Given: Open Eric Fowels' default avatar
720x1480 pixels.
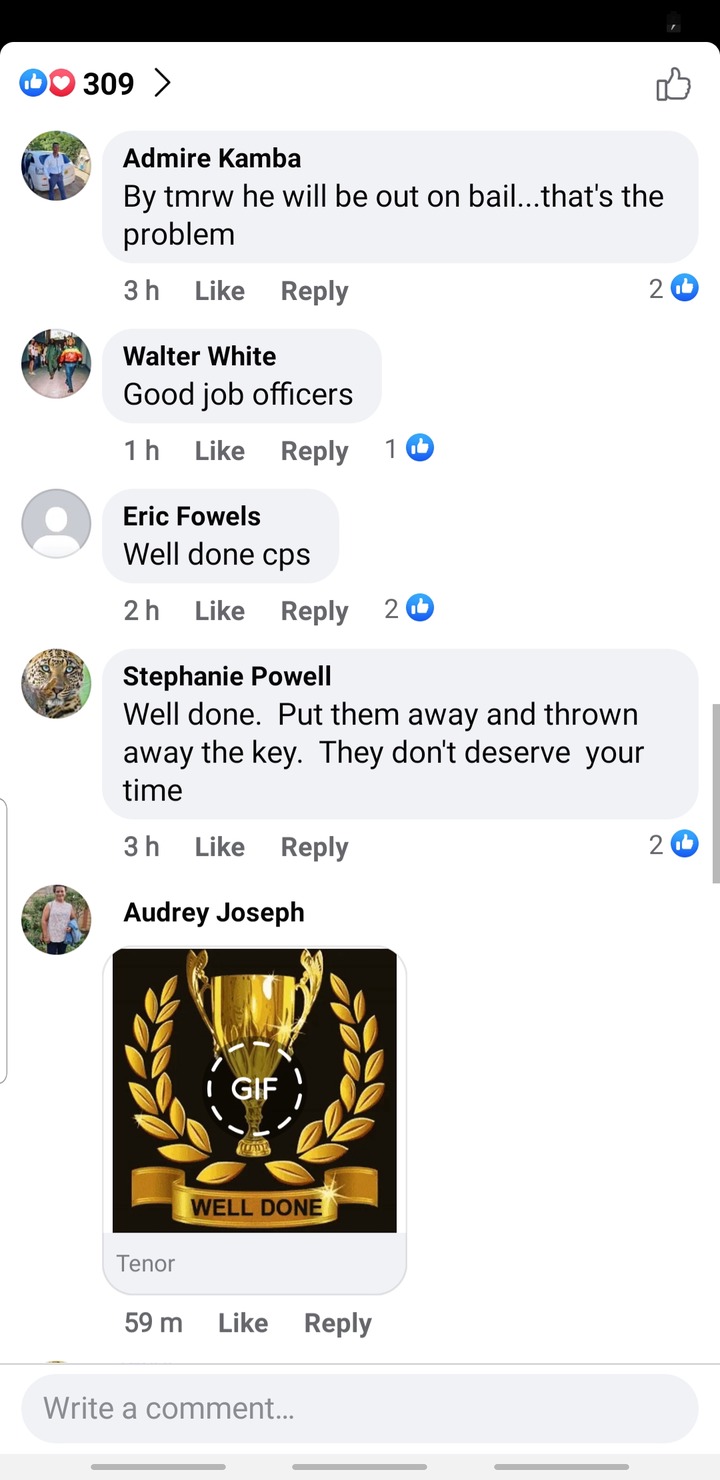Looking at the screenshot, I should pyautogui.click(x=56, y=524).
